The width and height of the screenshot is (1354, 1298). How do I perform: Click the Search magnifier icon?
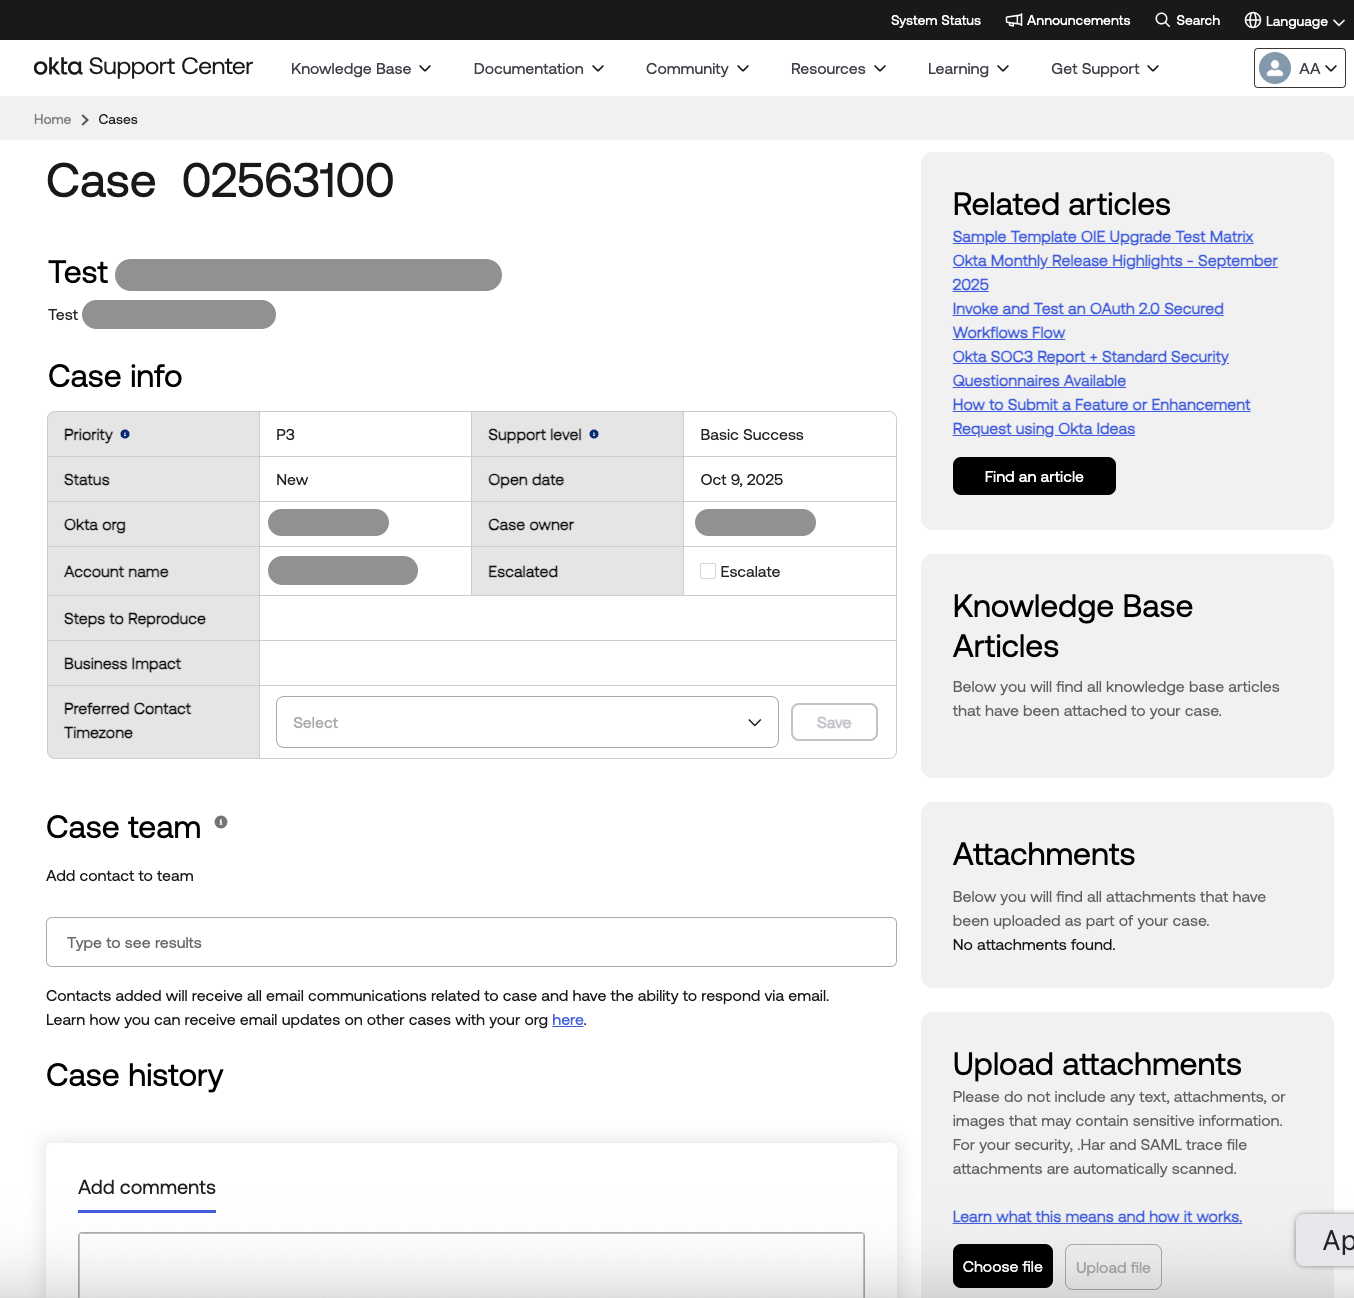coord(1162,20)
